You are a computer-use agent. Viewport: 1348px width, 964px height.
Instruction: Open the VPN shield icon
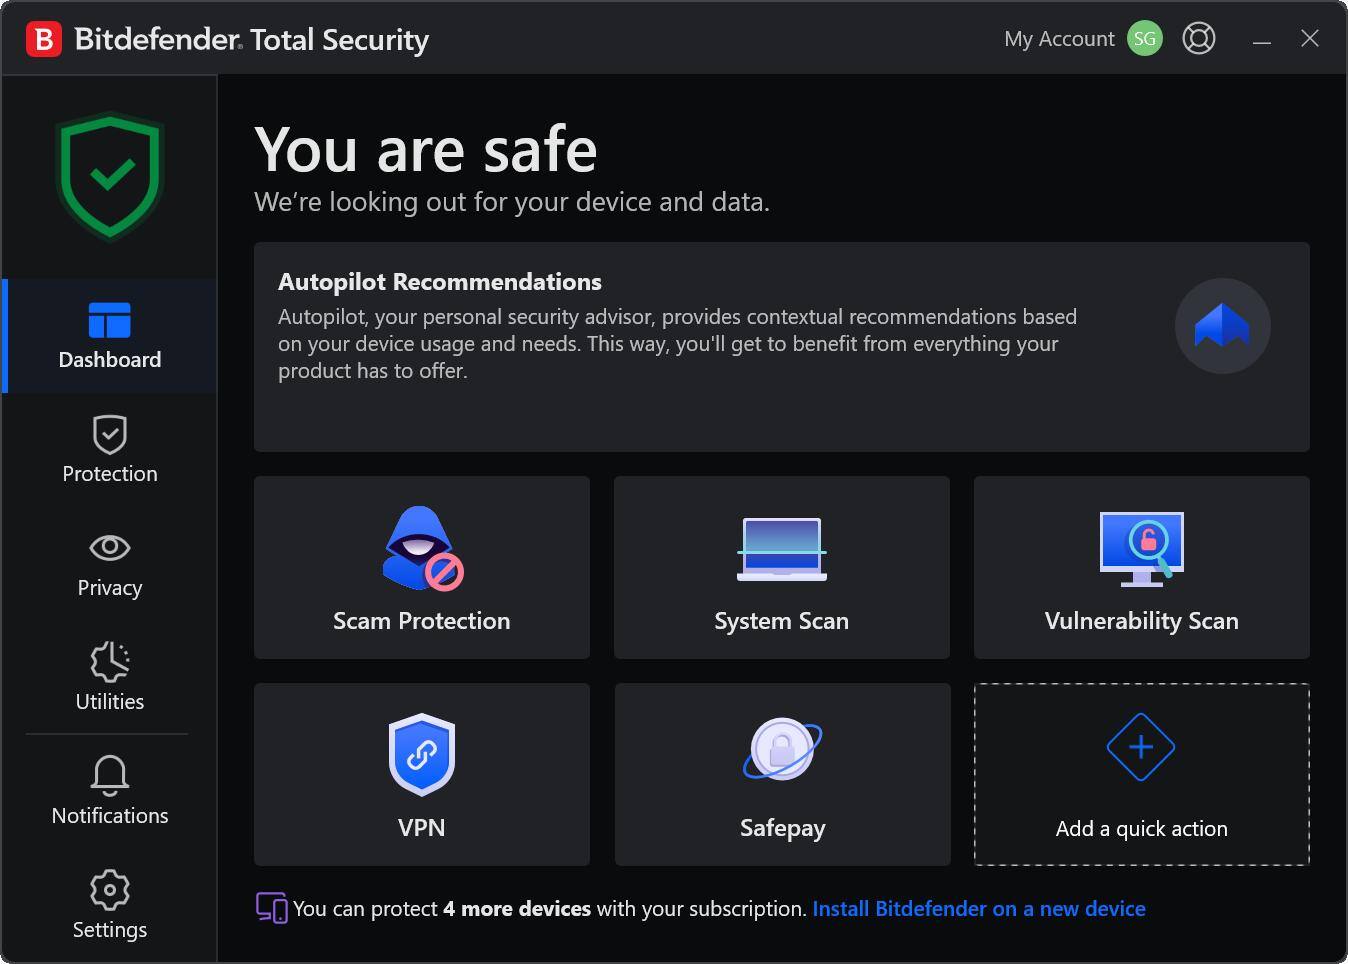coord(421,754)
